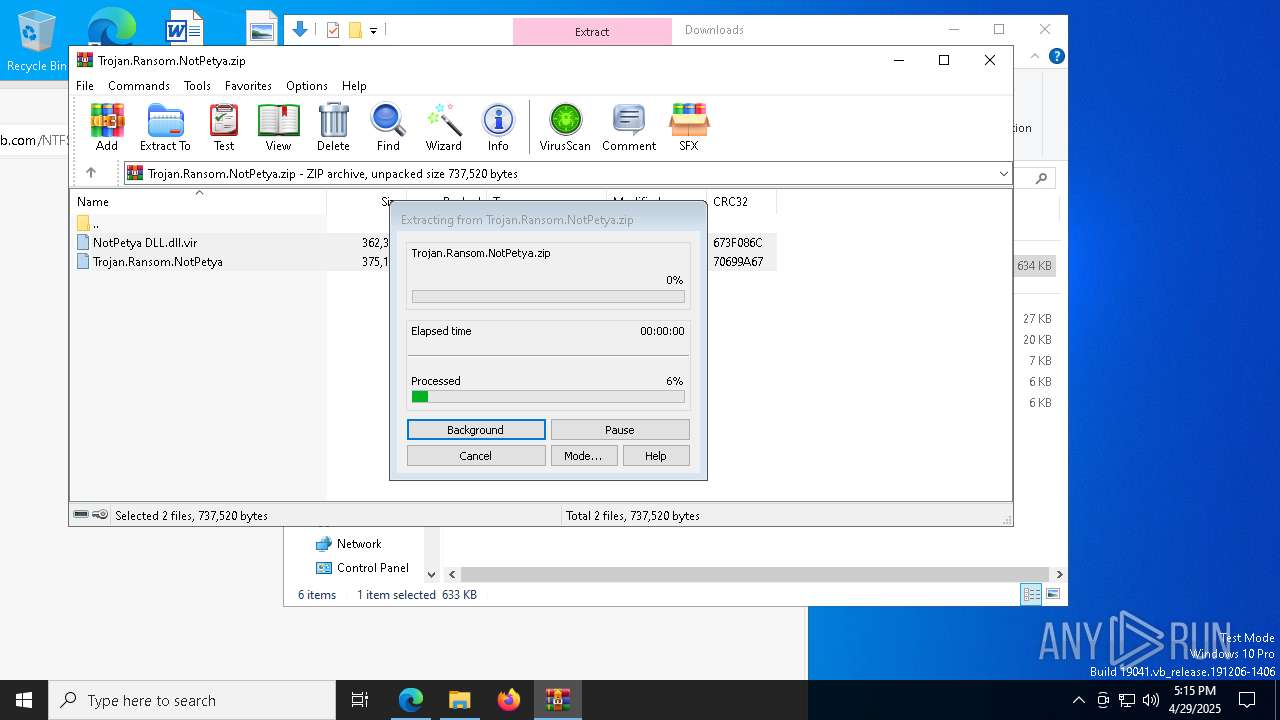Create SFX self-extracting archive
The height and width of the screenshot is (720, 1280).
[689, 127]
